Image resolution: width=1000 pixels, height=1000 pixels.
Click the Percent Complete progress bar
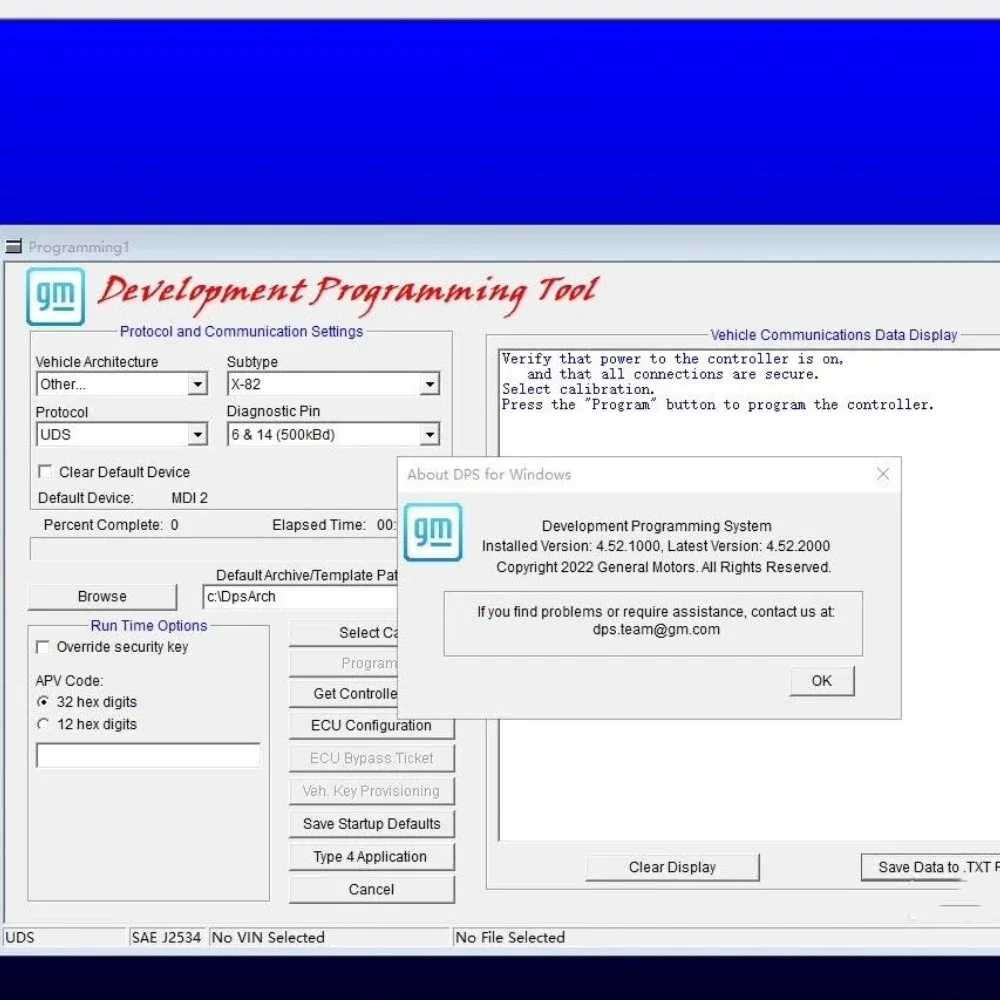(x=214, y=549)
